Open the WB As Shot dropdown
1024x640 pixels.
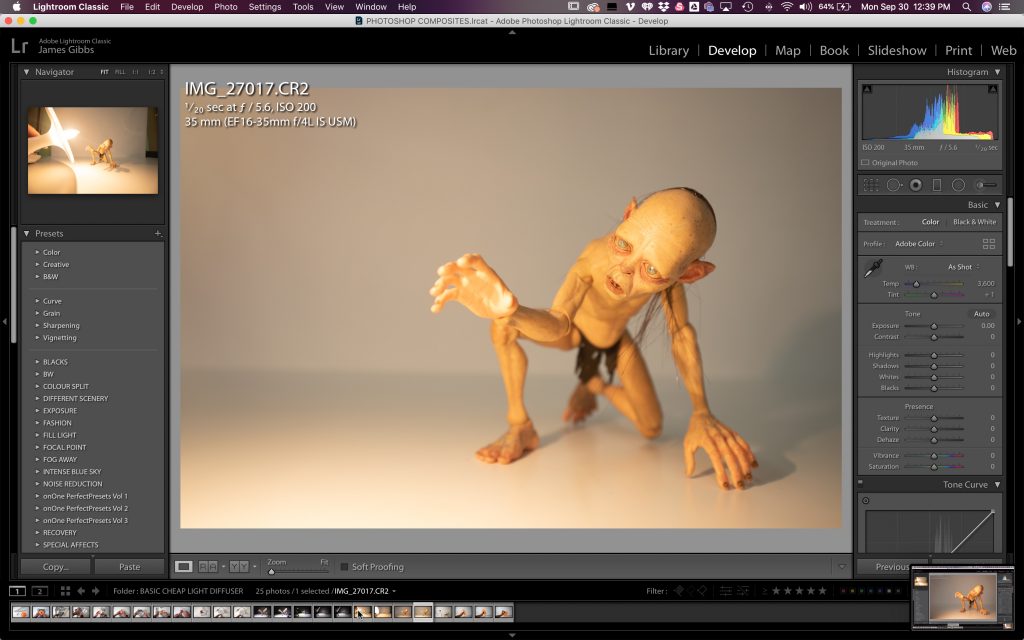964,267
